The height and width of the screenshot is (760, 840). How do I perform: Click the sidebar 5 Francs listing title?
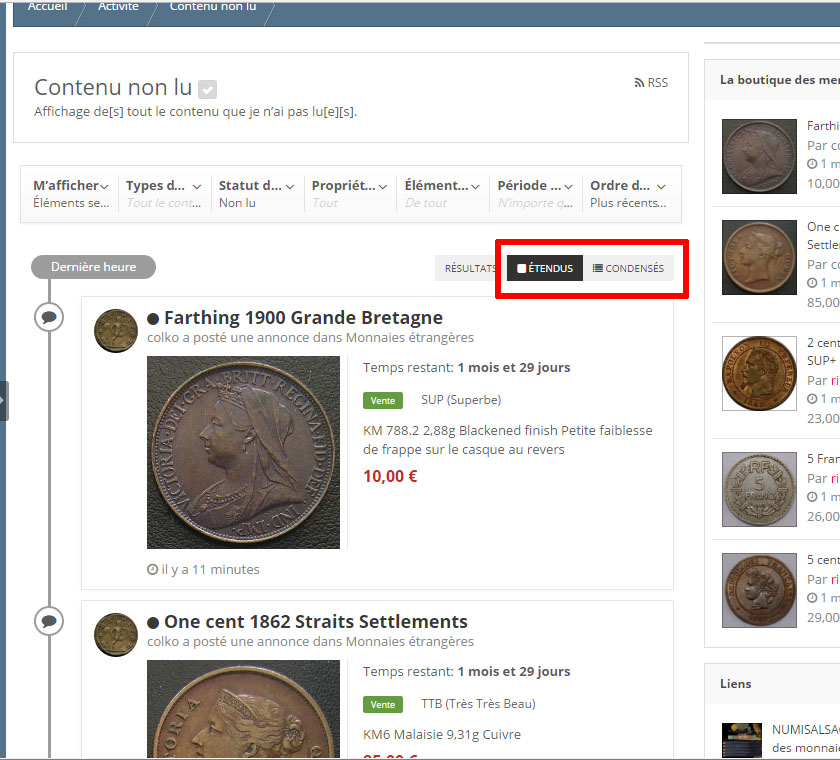[823, 459]
